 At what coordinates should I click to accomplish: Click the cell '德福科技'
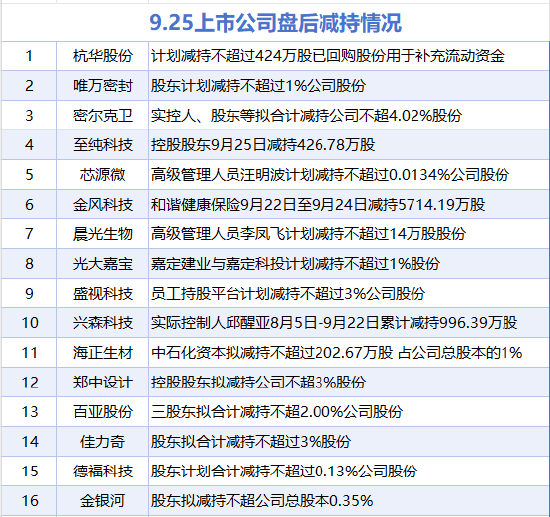tap(102, 471)
